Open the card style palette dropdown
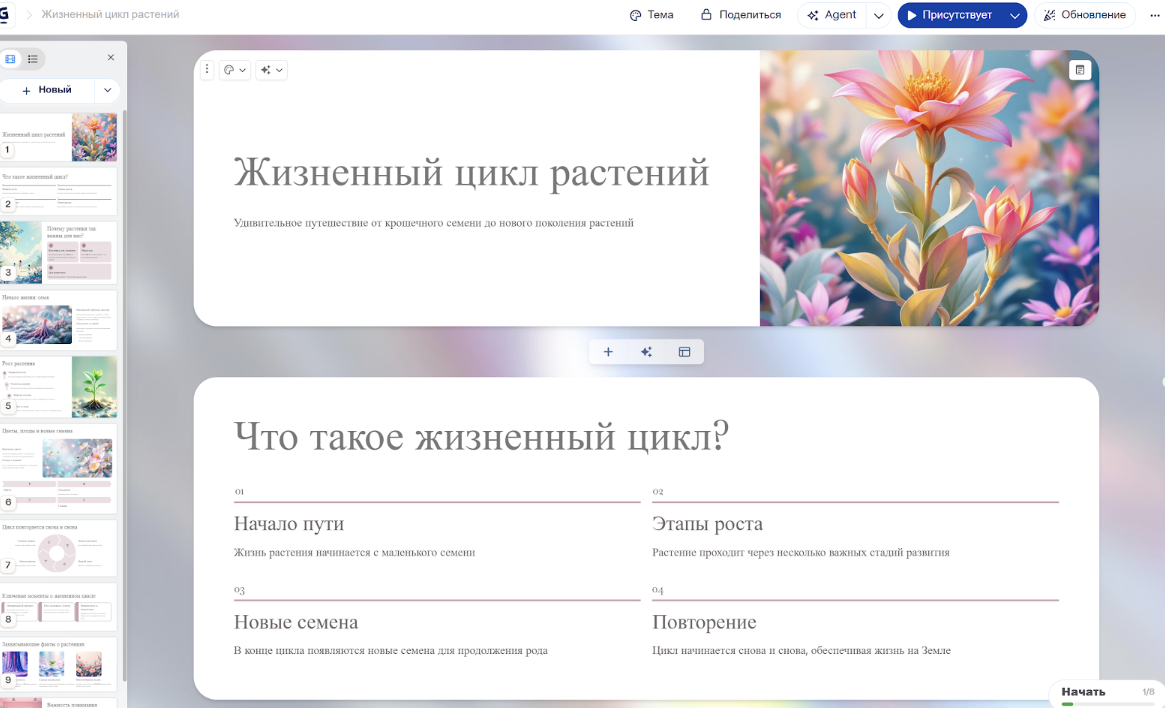 (234, 70)
